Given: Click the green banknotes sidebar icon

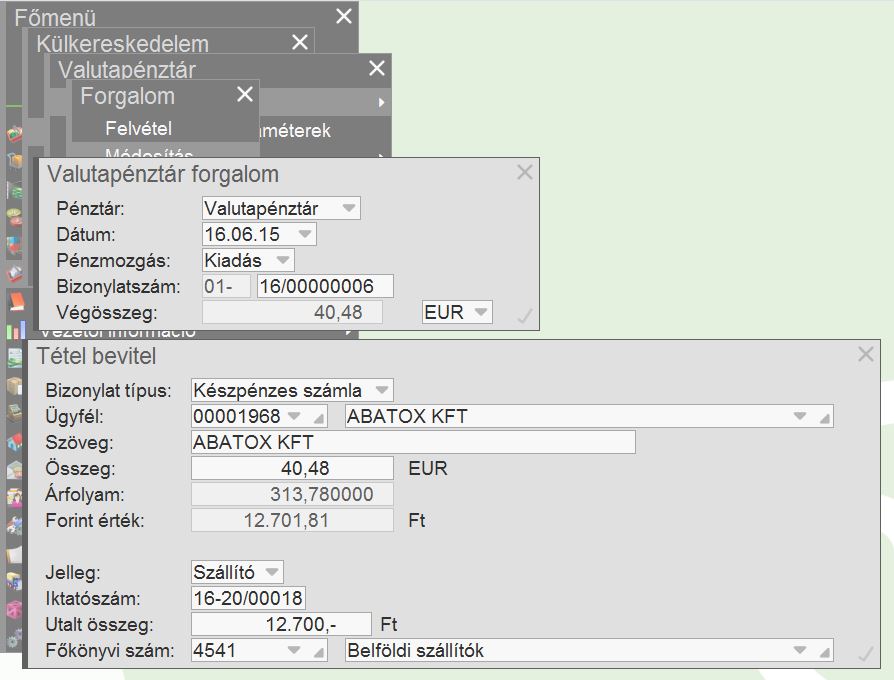Looking at the screenshot, I should tap(15, 192).
